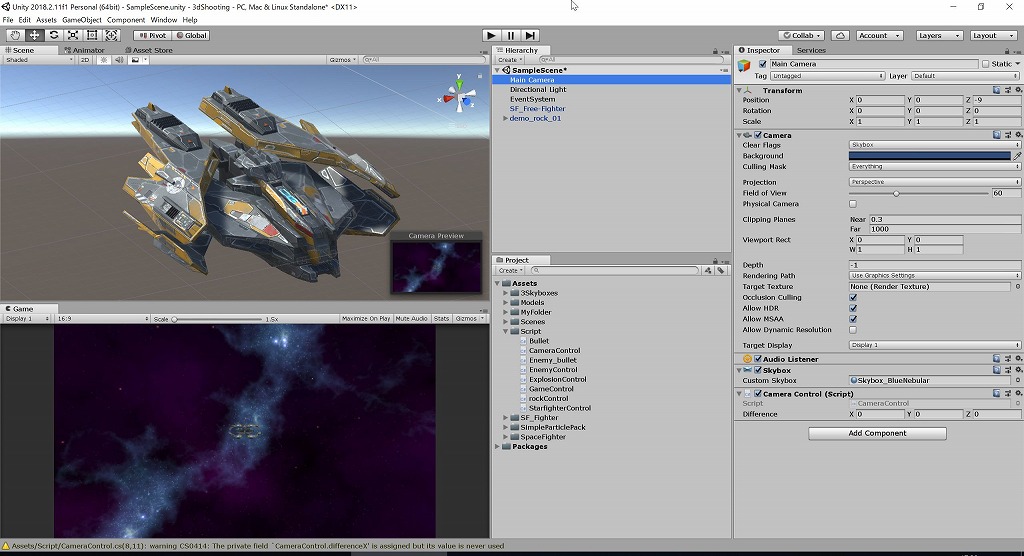Viewport: 1024px width, 556px height.
Task: Toggle scene lighting icon
Action: (103, 59)
